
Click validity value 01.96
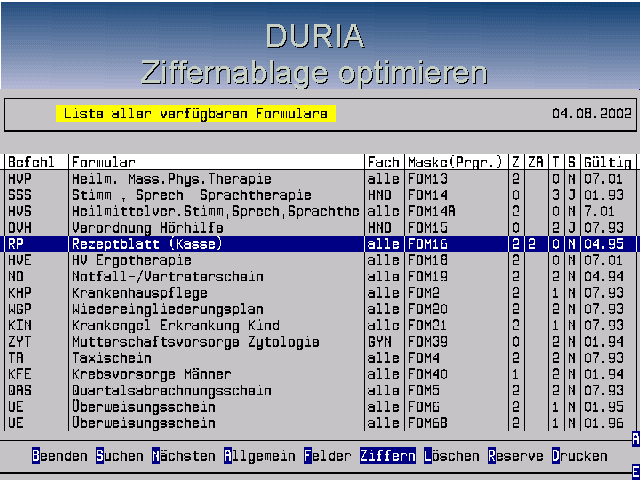[604, 423]
